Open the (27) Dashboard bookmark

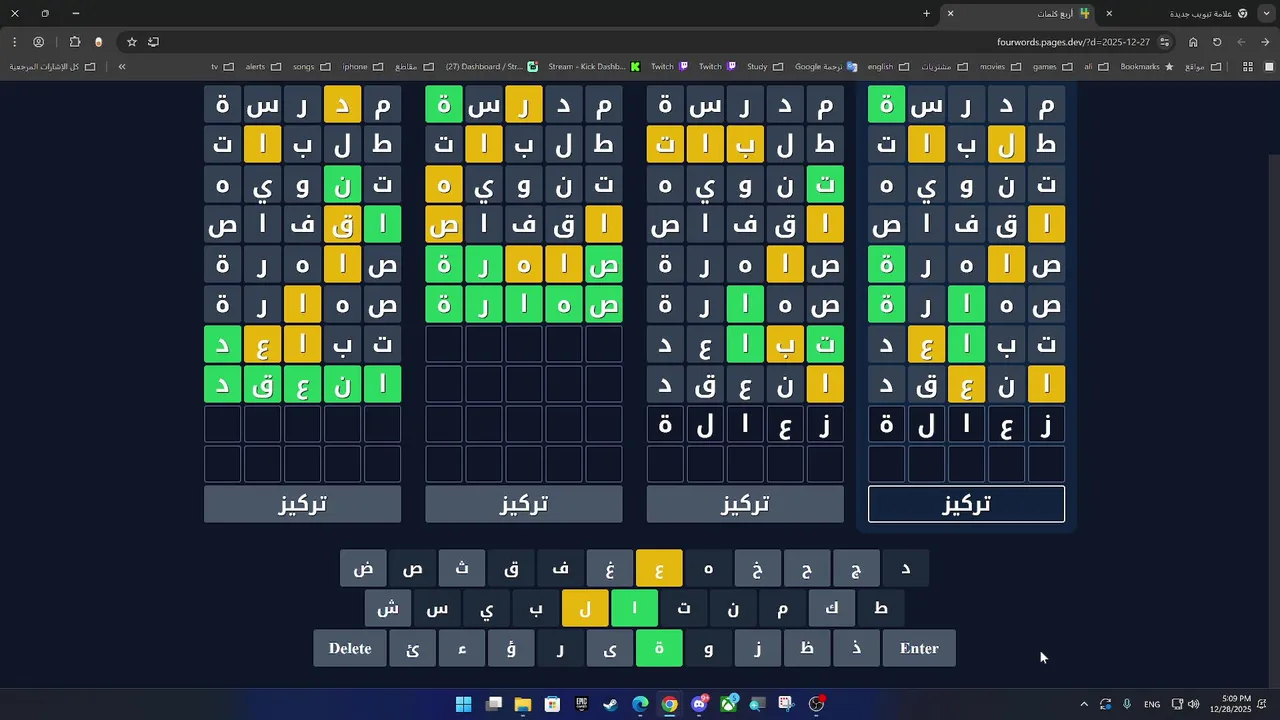491,67
